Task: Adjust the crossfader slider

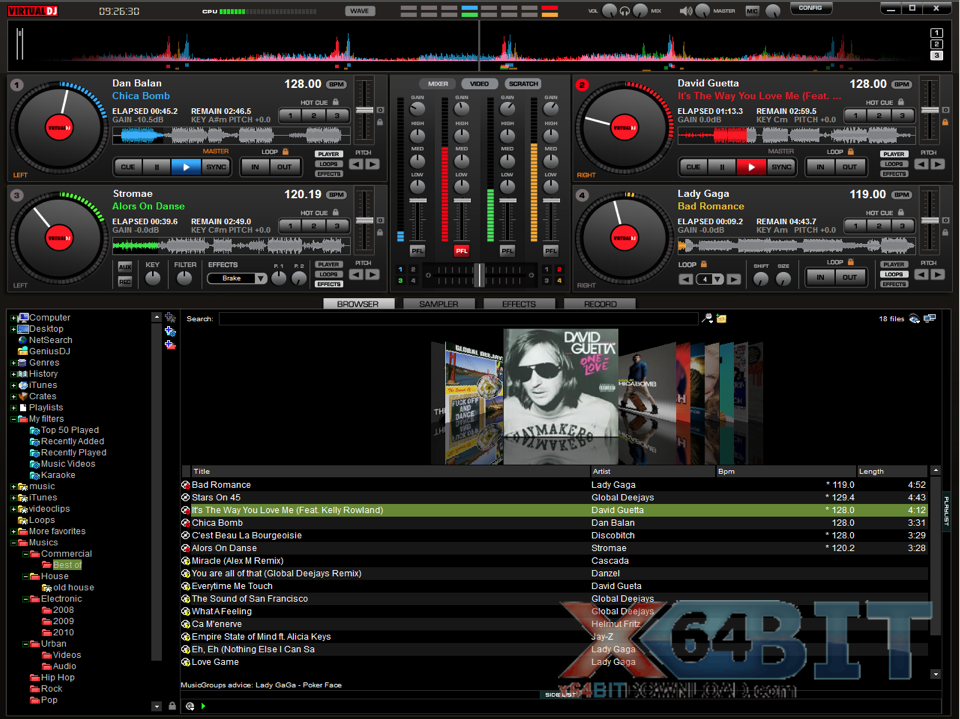Action: (x=479, y=275)
